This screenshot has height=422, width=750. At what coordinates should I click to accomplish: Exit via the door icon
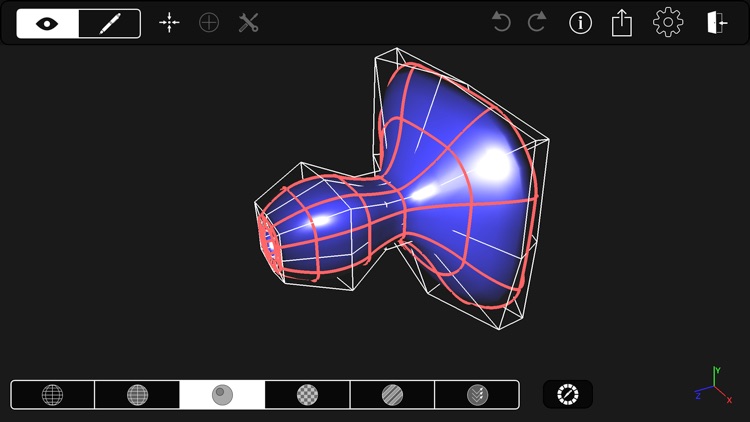coord(717,23)
